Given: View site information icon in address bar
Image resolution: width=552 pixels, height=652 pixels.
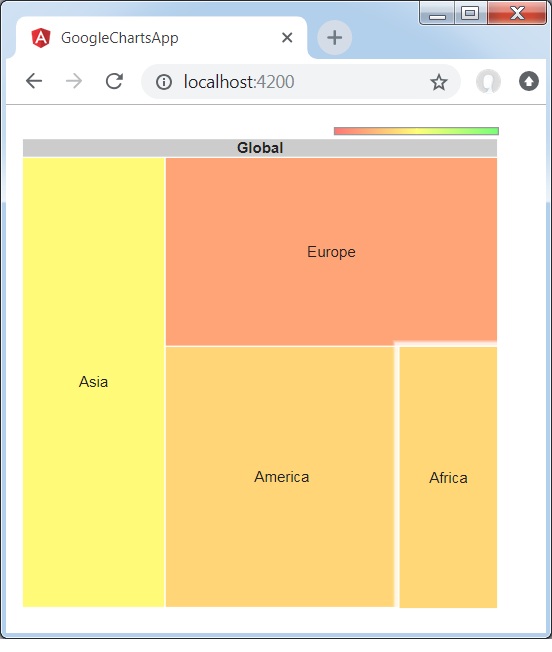Looking at the screenshot, I should point(164,82).
